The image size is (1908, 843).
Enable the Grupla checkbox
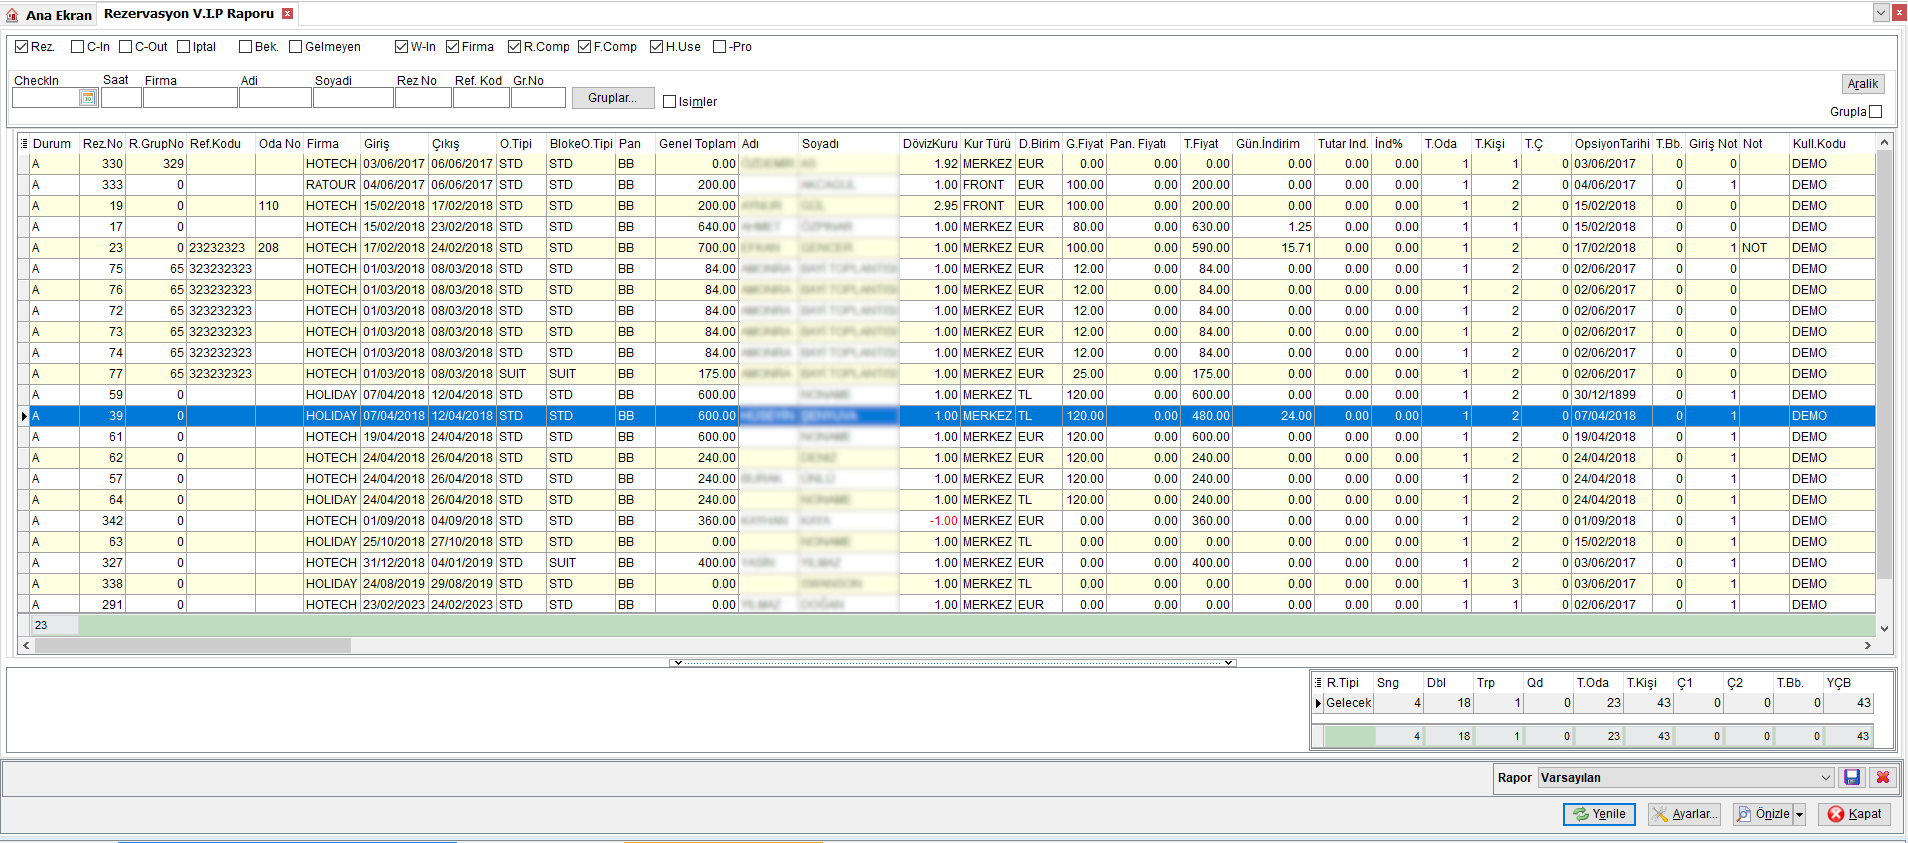[x=1876, y=112]
